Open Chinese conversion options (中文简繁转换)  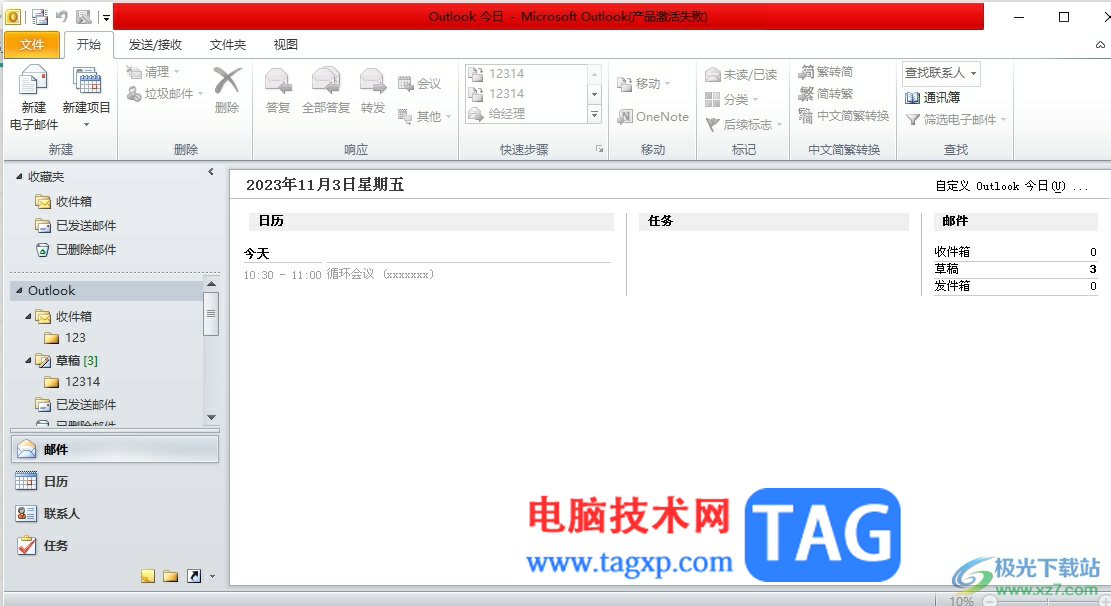pos(843,116)
